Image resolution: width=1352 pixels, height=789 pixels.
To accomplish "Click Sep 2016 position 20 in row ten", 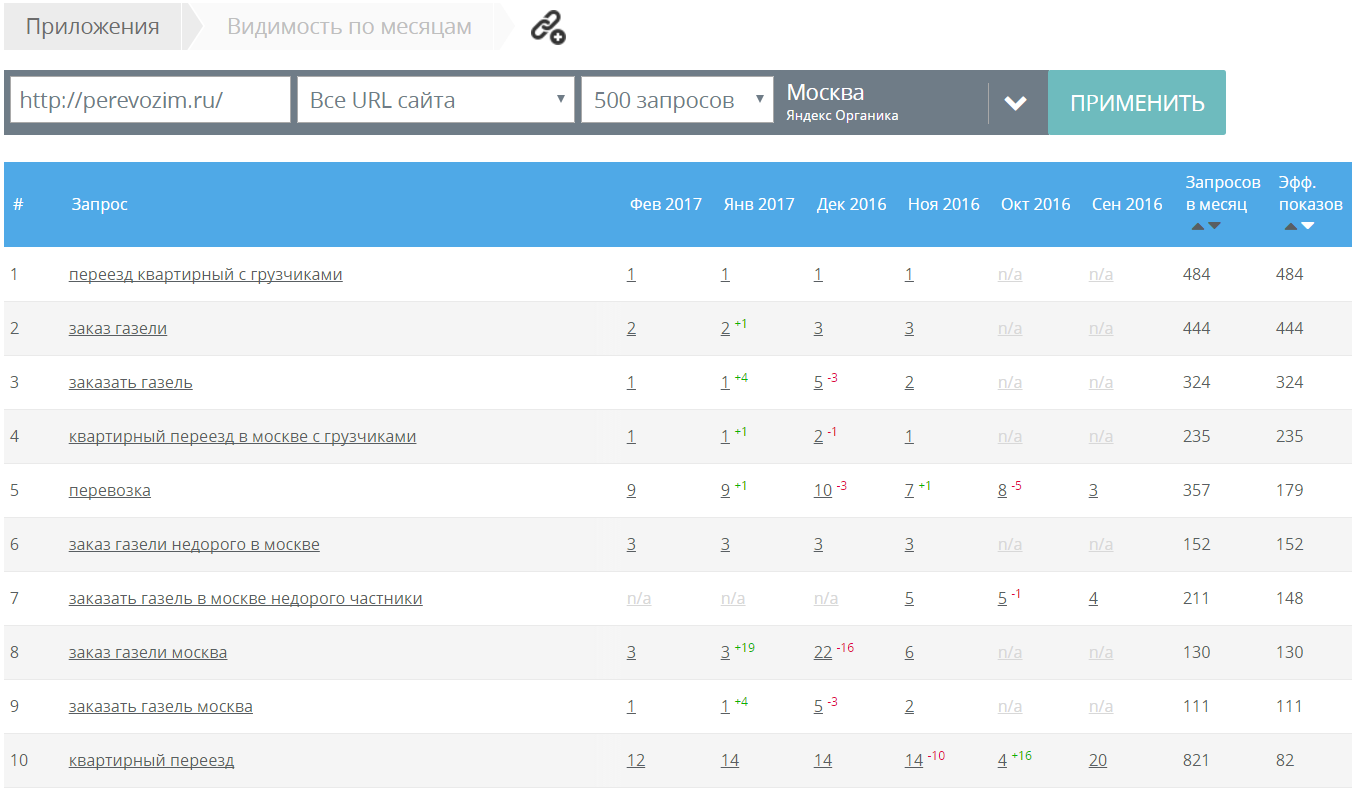I will click(1098, 760).
